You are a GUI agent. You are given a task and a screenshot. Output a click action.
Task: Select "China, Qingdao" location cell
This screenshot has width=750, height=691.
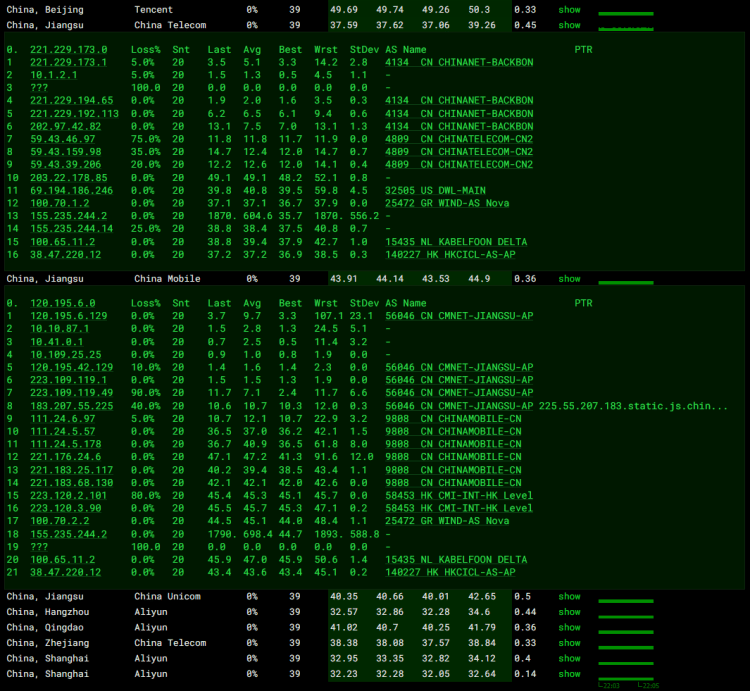click(45, 627)
